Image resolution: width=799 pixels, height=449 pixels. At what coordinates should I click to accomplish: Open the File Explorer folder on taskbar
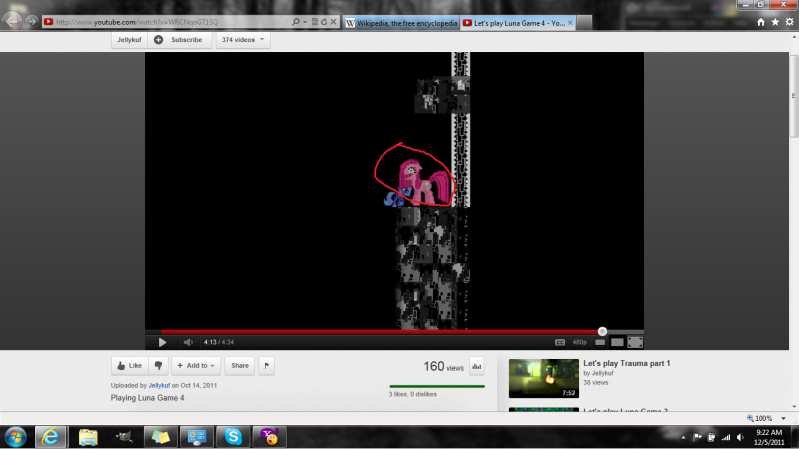coord(88,437)
